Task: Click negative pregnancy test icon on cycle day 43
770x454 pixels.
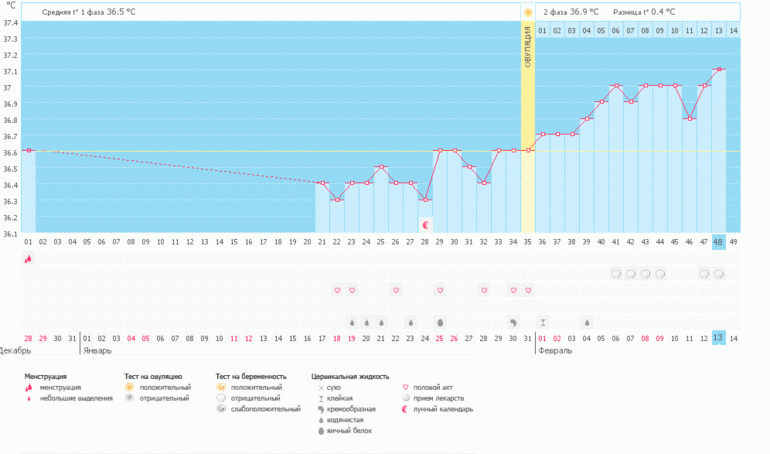Action: (645, 274)
